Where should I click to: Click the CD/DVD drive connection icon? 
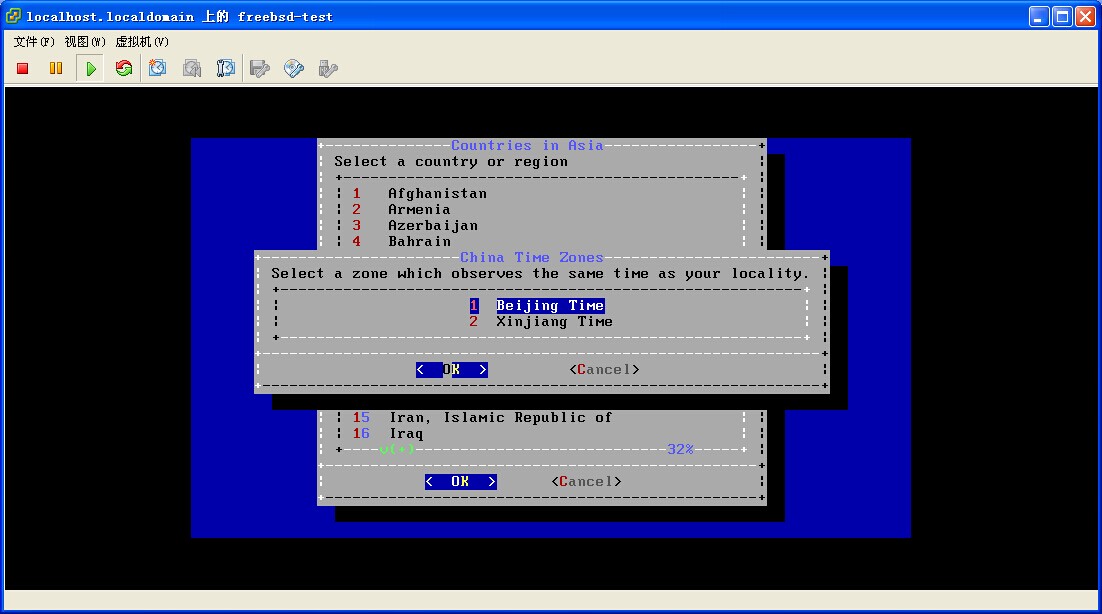[x=294, y=68]
